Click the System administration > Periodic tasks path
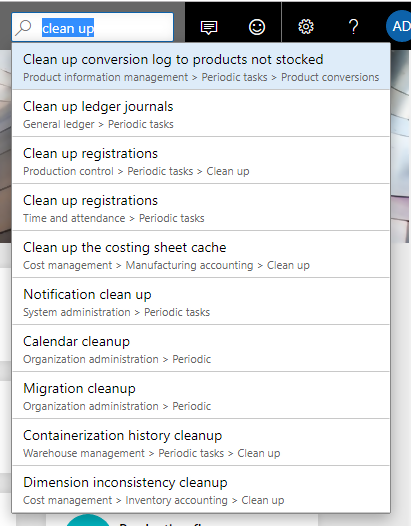Screen dimensions: 411x526 click(x=116, y=312)
